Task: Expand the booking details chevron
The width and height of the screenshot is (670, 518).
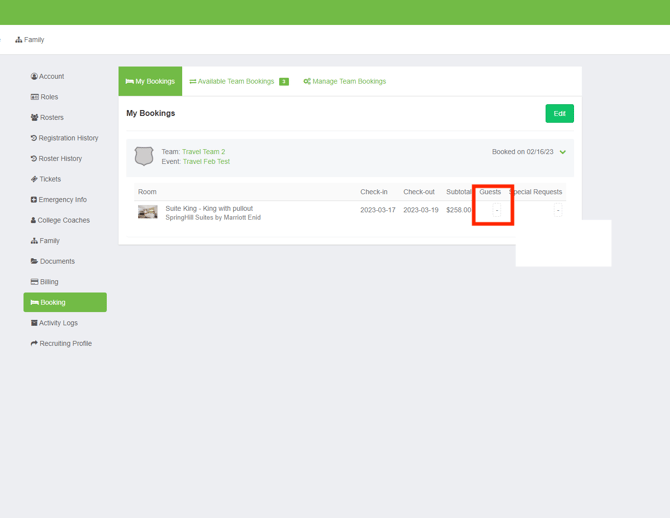Action: pyautogui.click(x=563, y=152)
